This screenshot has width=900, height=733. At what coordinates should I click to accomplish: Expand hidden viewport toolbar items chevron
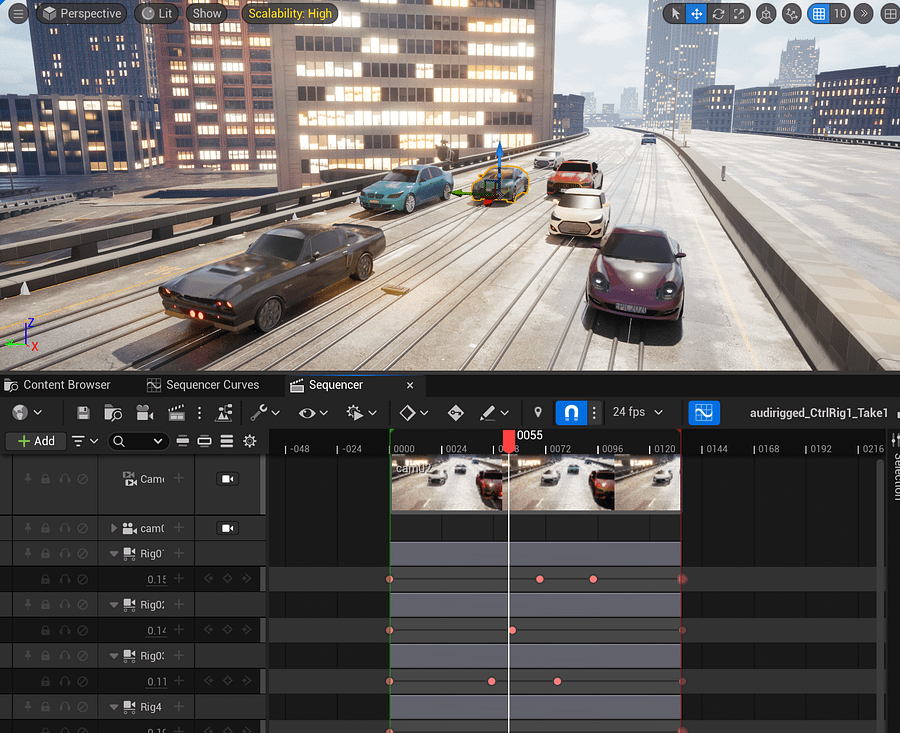click(863, 13)
